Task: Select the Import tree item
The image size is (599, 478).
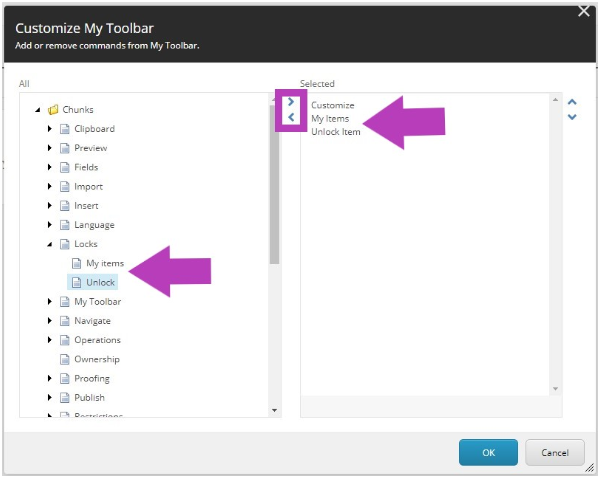Action: point(88,186)
